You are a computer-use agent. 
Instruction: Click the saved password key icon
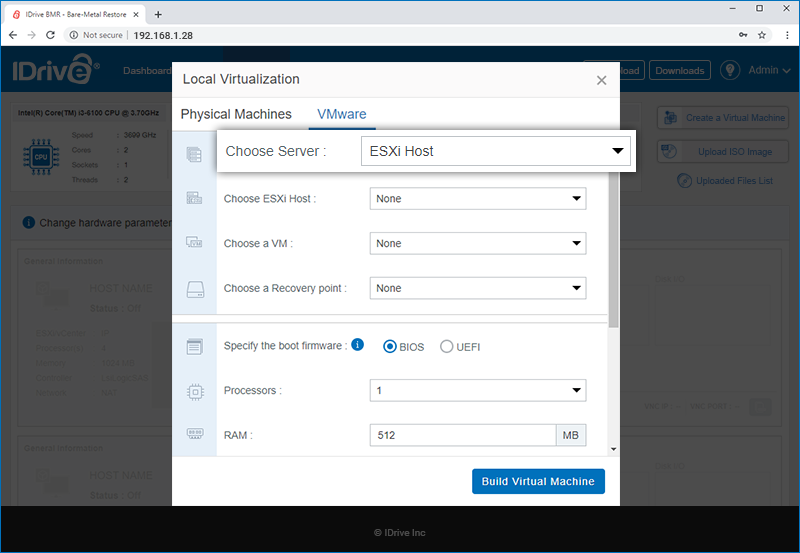coord(743,35)
